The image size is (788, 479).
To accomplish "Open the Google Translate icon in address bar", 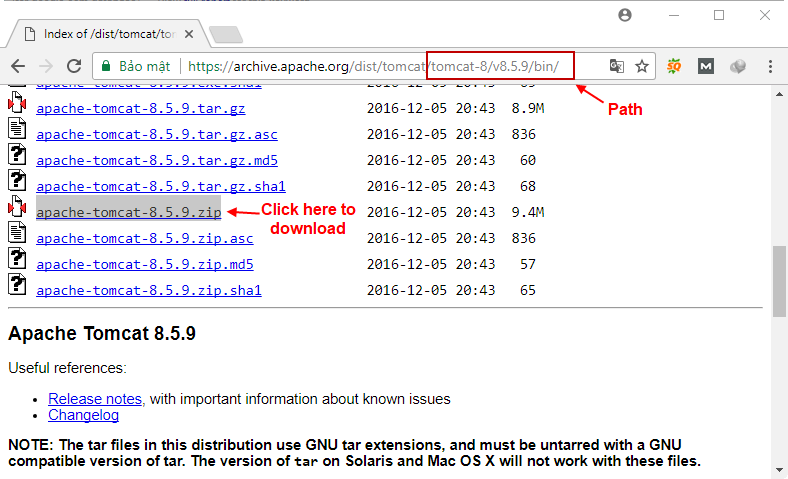I will click(x=616, y=66).
